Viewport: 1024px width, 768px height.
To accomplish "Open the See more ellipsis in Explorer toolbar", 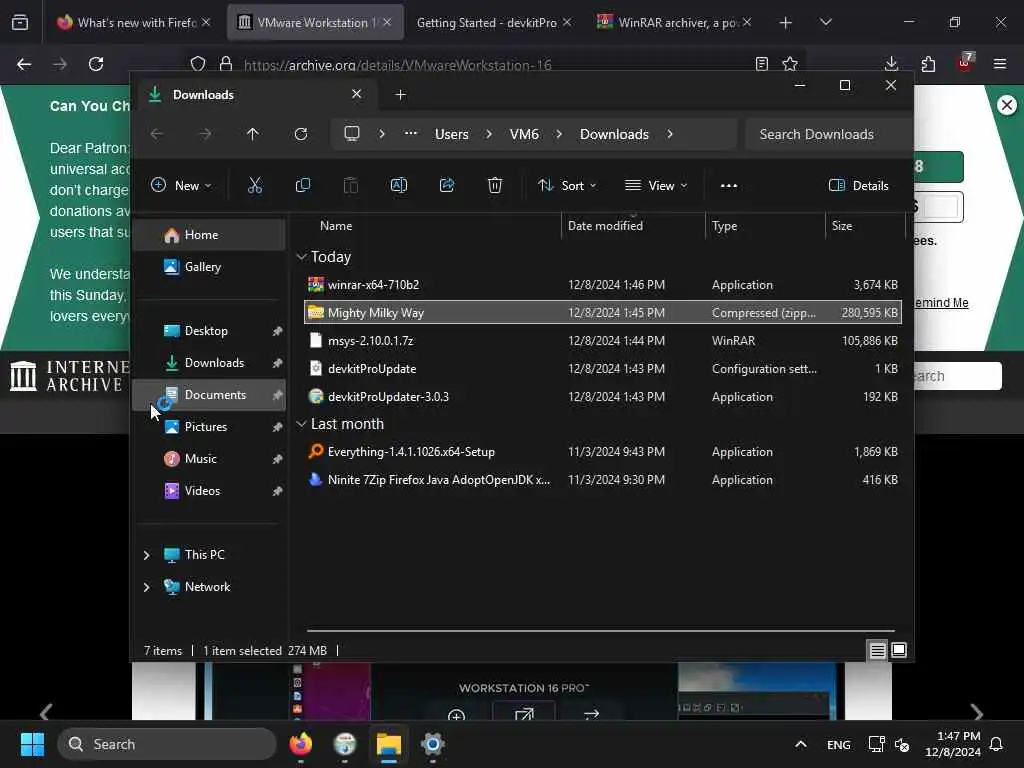I will coord(729,185).
